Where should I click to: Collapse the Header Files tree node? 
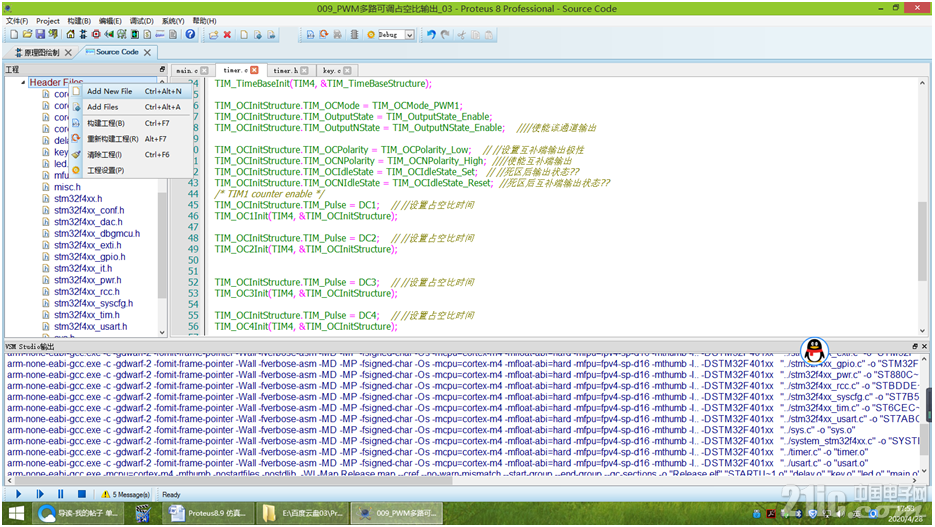pos(23,82)
